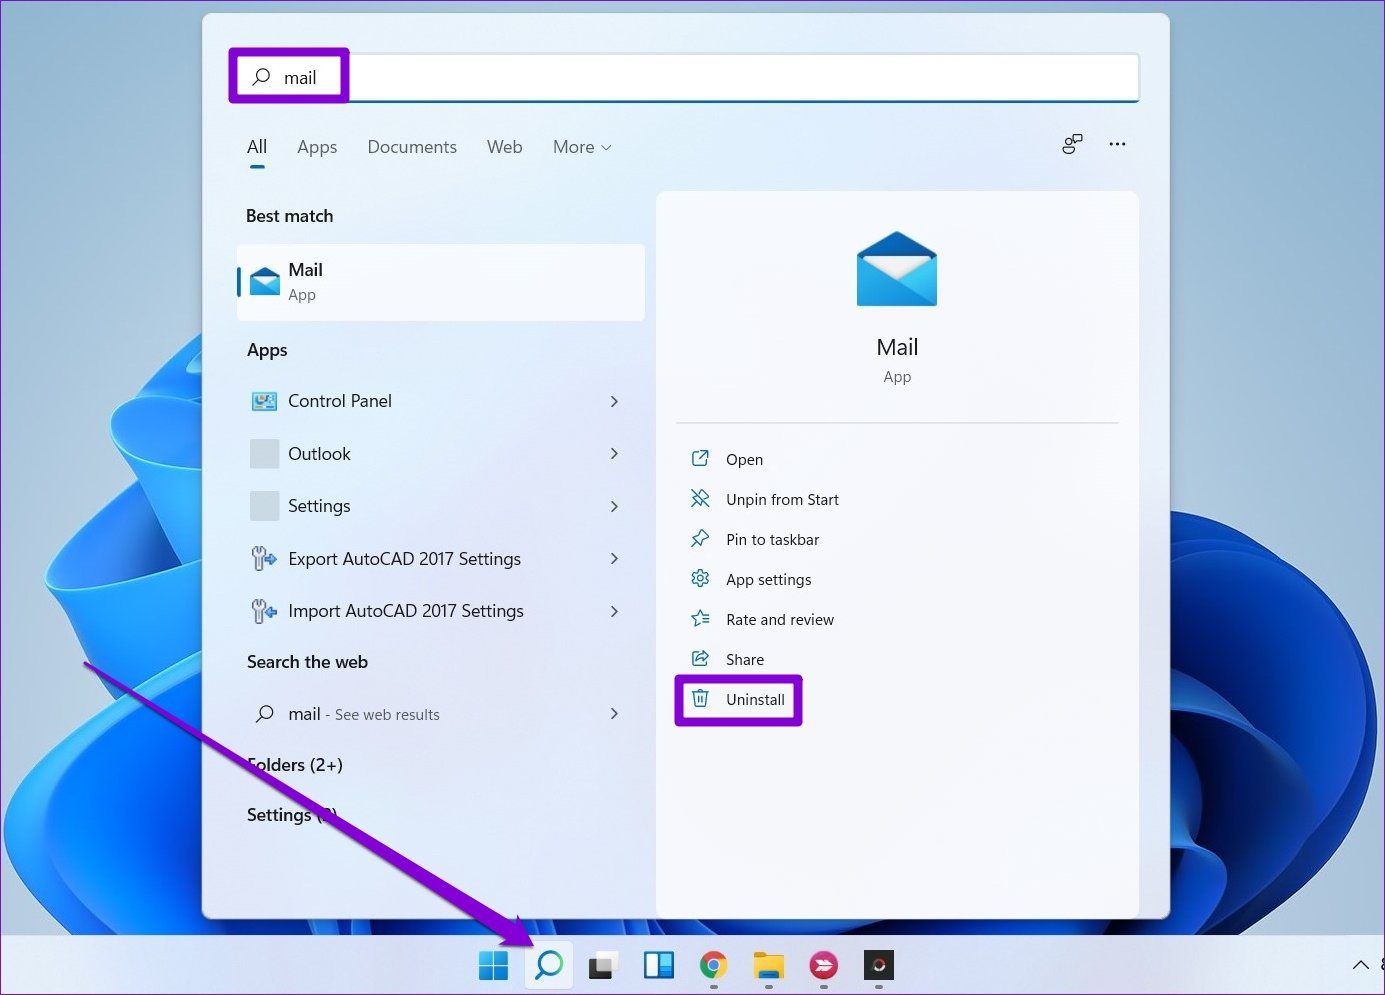The height and width of the screenshot is (995, 1385).
Task: Expand the More filters dropdown
Action: coord(582,147)
